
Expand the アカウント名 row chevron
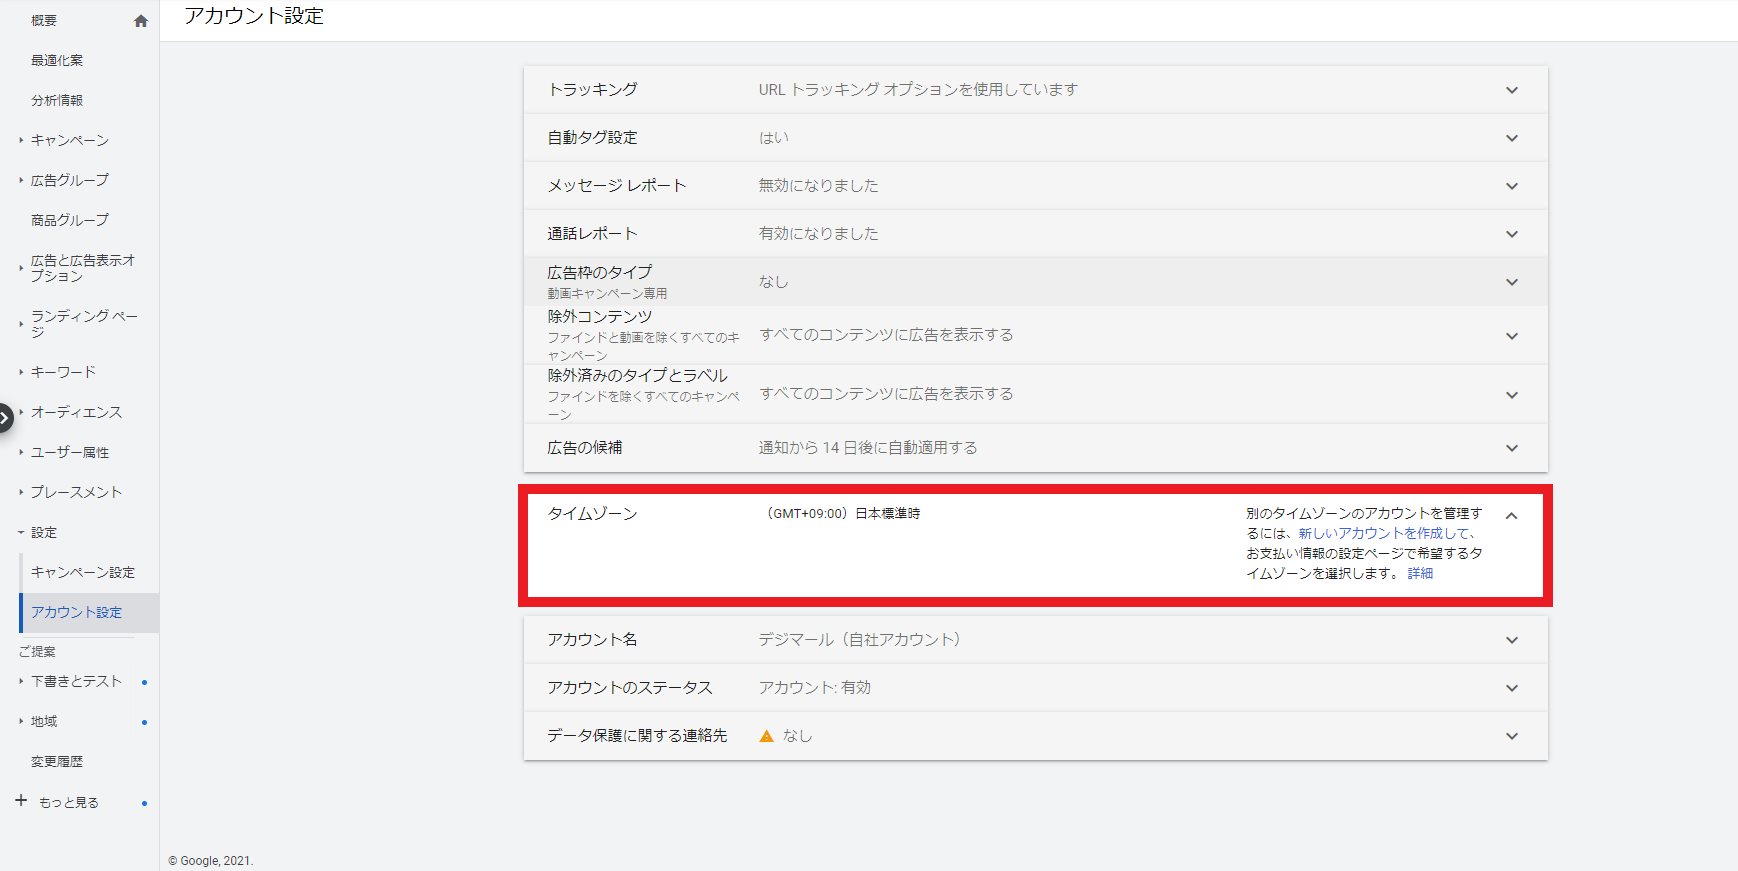(1512, 640)
